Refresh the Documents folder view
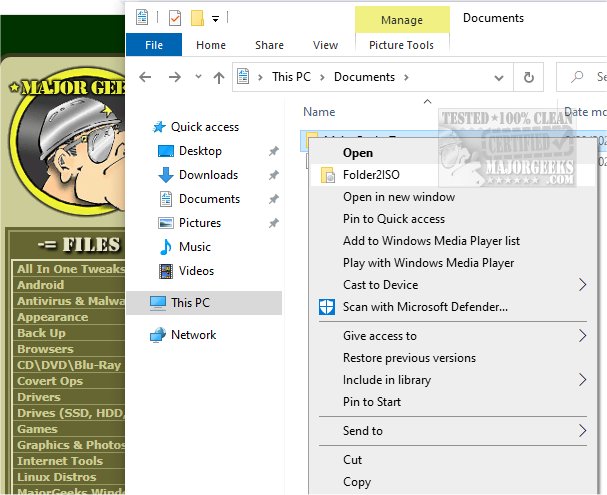This screenshot has width=607, height=495. click(528, 78)
